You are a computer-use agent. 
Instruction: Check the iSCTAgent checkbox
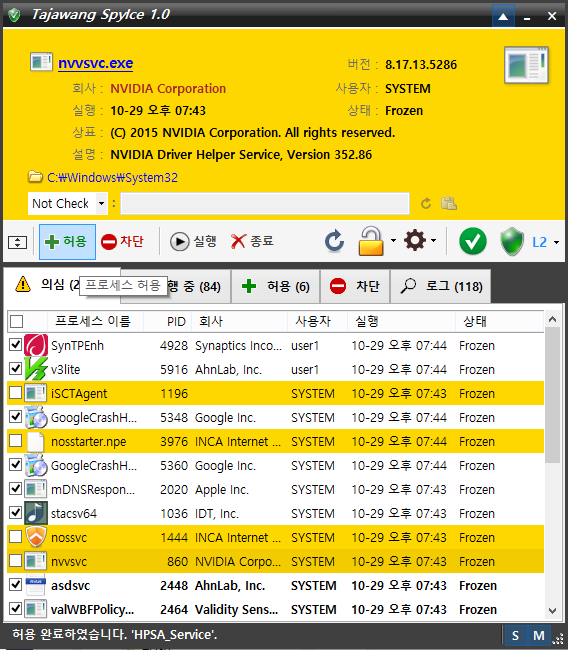[15, 393]
